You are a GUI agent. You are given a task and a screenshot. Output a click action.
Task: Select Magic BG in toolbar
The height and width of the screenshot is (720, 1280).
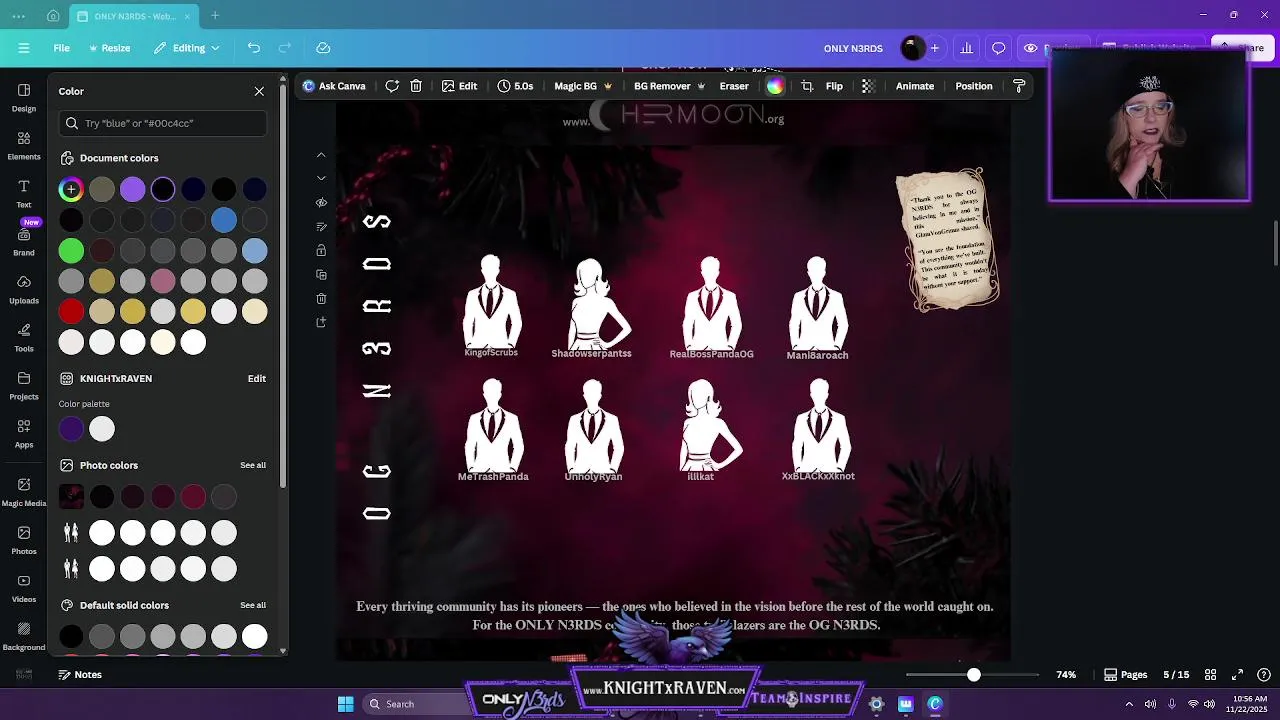583,86
